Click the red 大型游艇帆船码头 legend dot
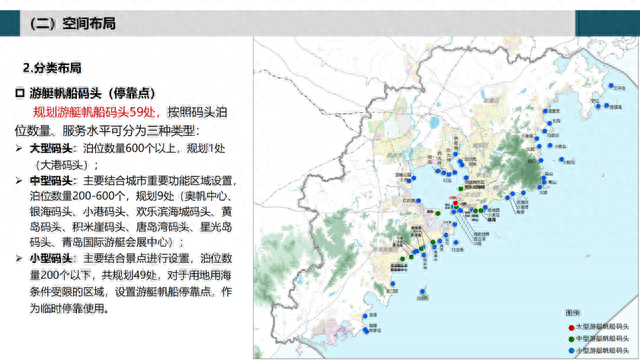The image size is (640, 360). click(x=571, y=328)
